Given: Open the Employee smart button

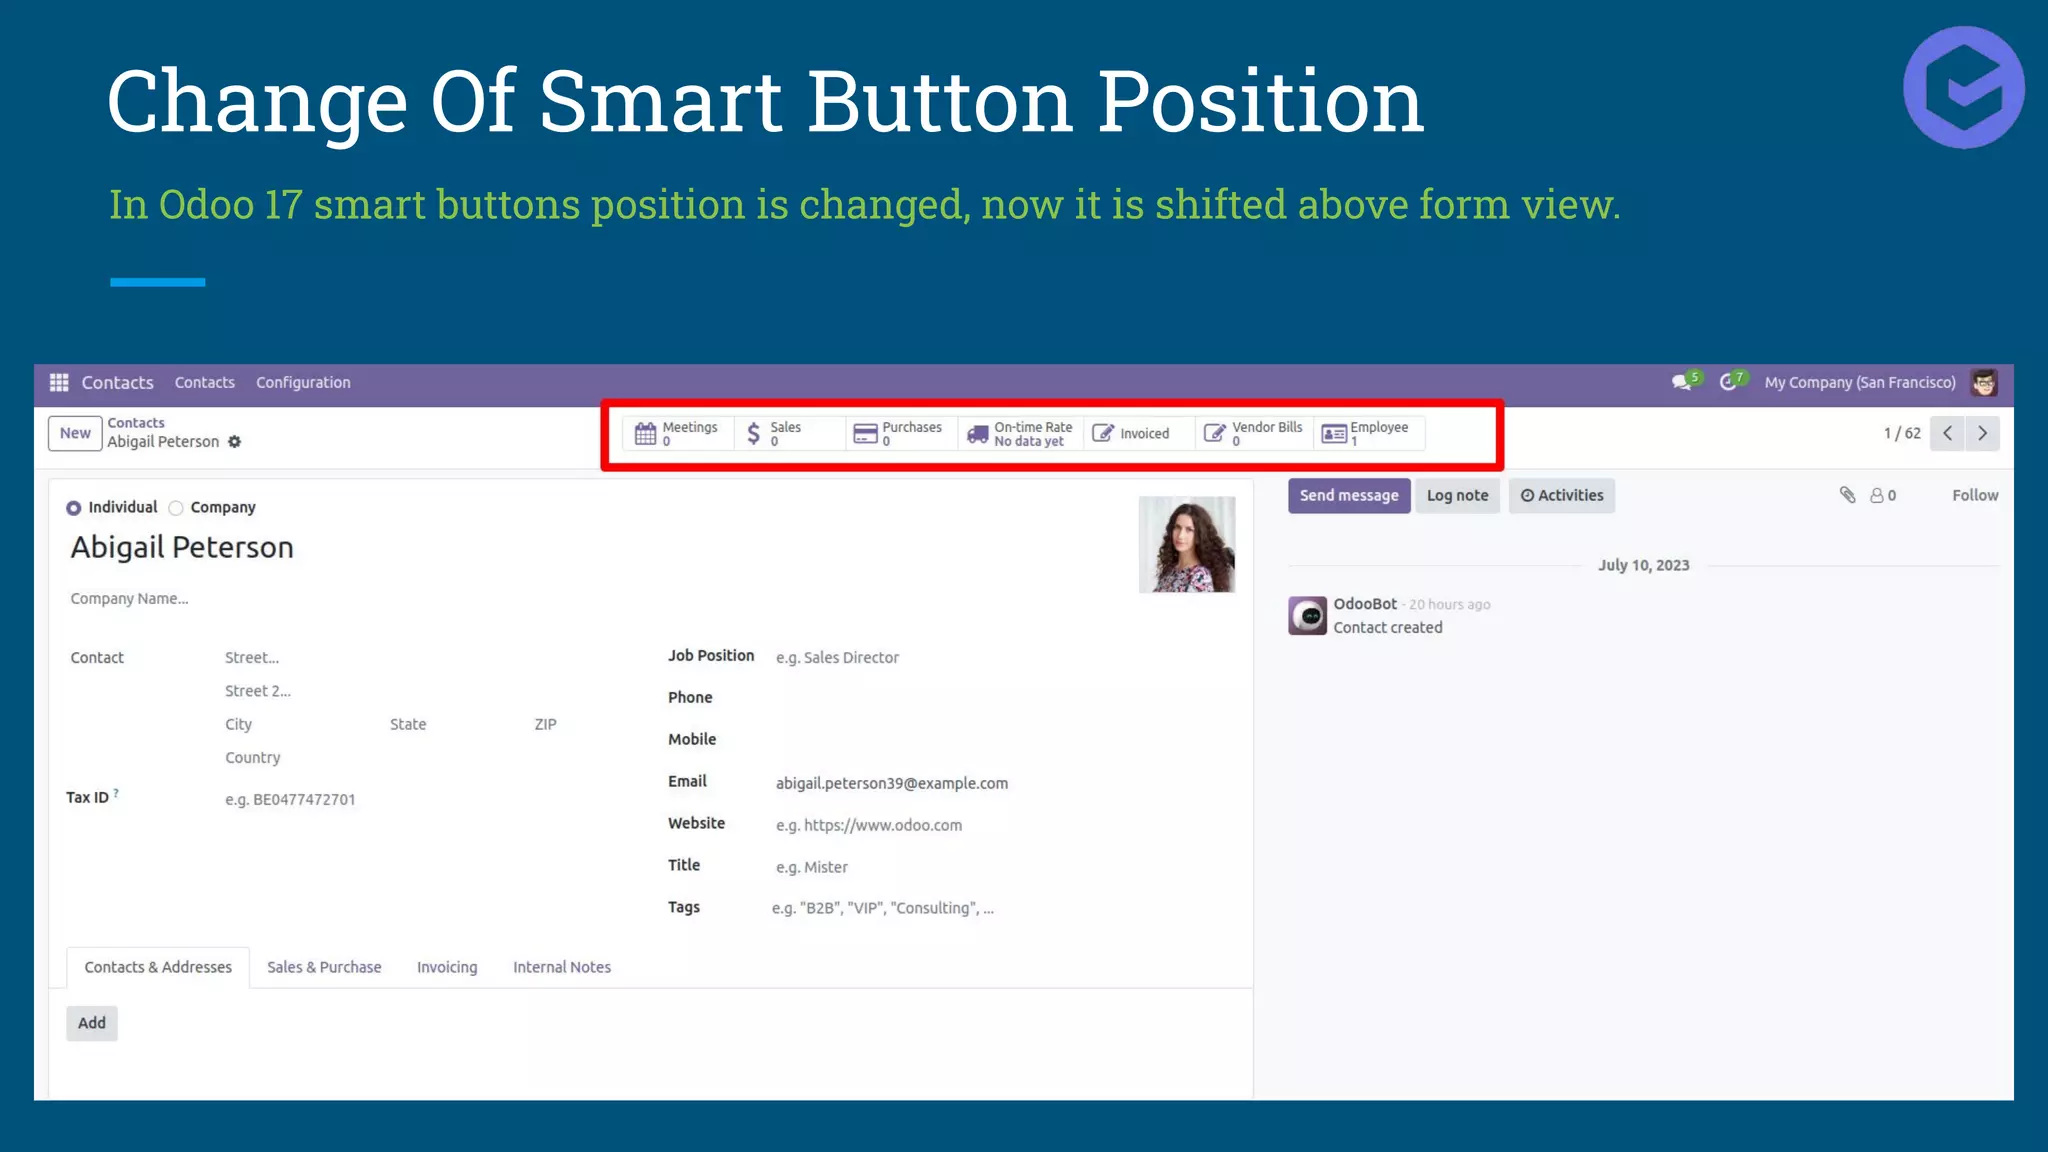Looking at the screenshot, I should click(1369, 434).
